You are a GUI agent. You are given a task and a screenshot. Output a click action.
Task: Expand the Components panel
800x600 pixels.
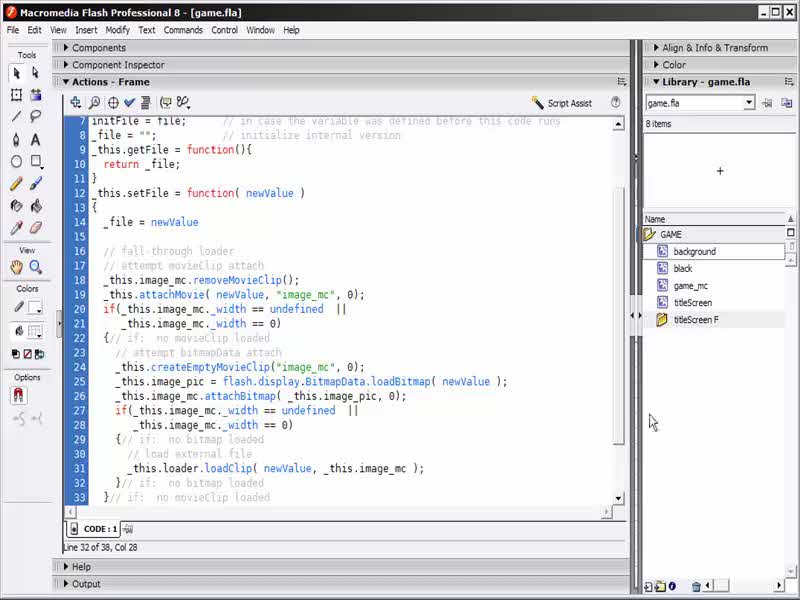click(x=98, y=48)
